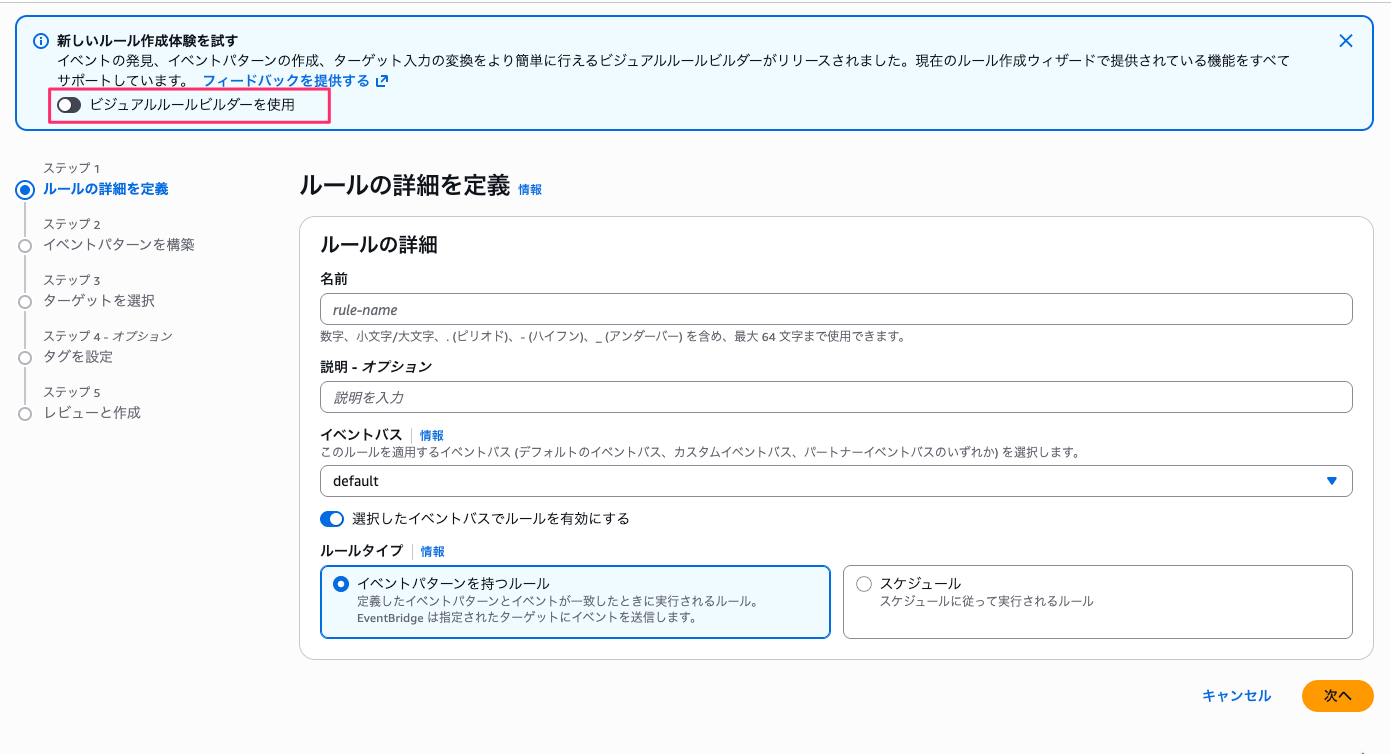Dismiss the new rule experience banner
The image size is (1391, 754).
pos(1346,41)
